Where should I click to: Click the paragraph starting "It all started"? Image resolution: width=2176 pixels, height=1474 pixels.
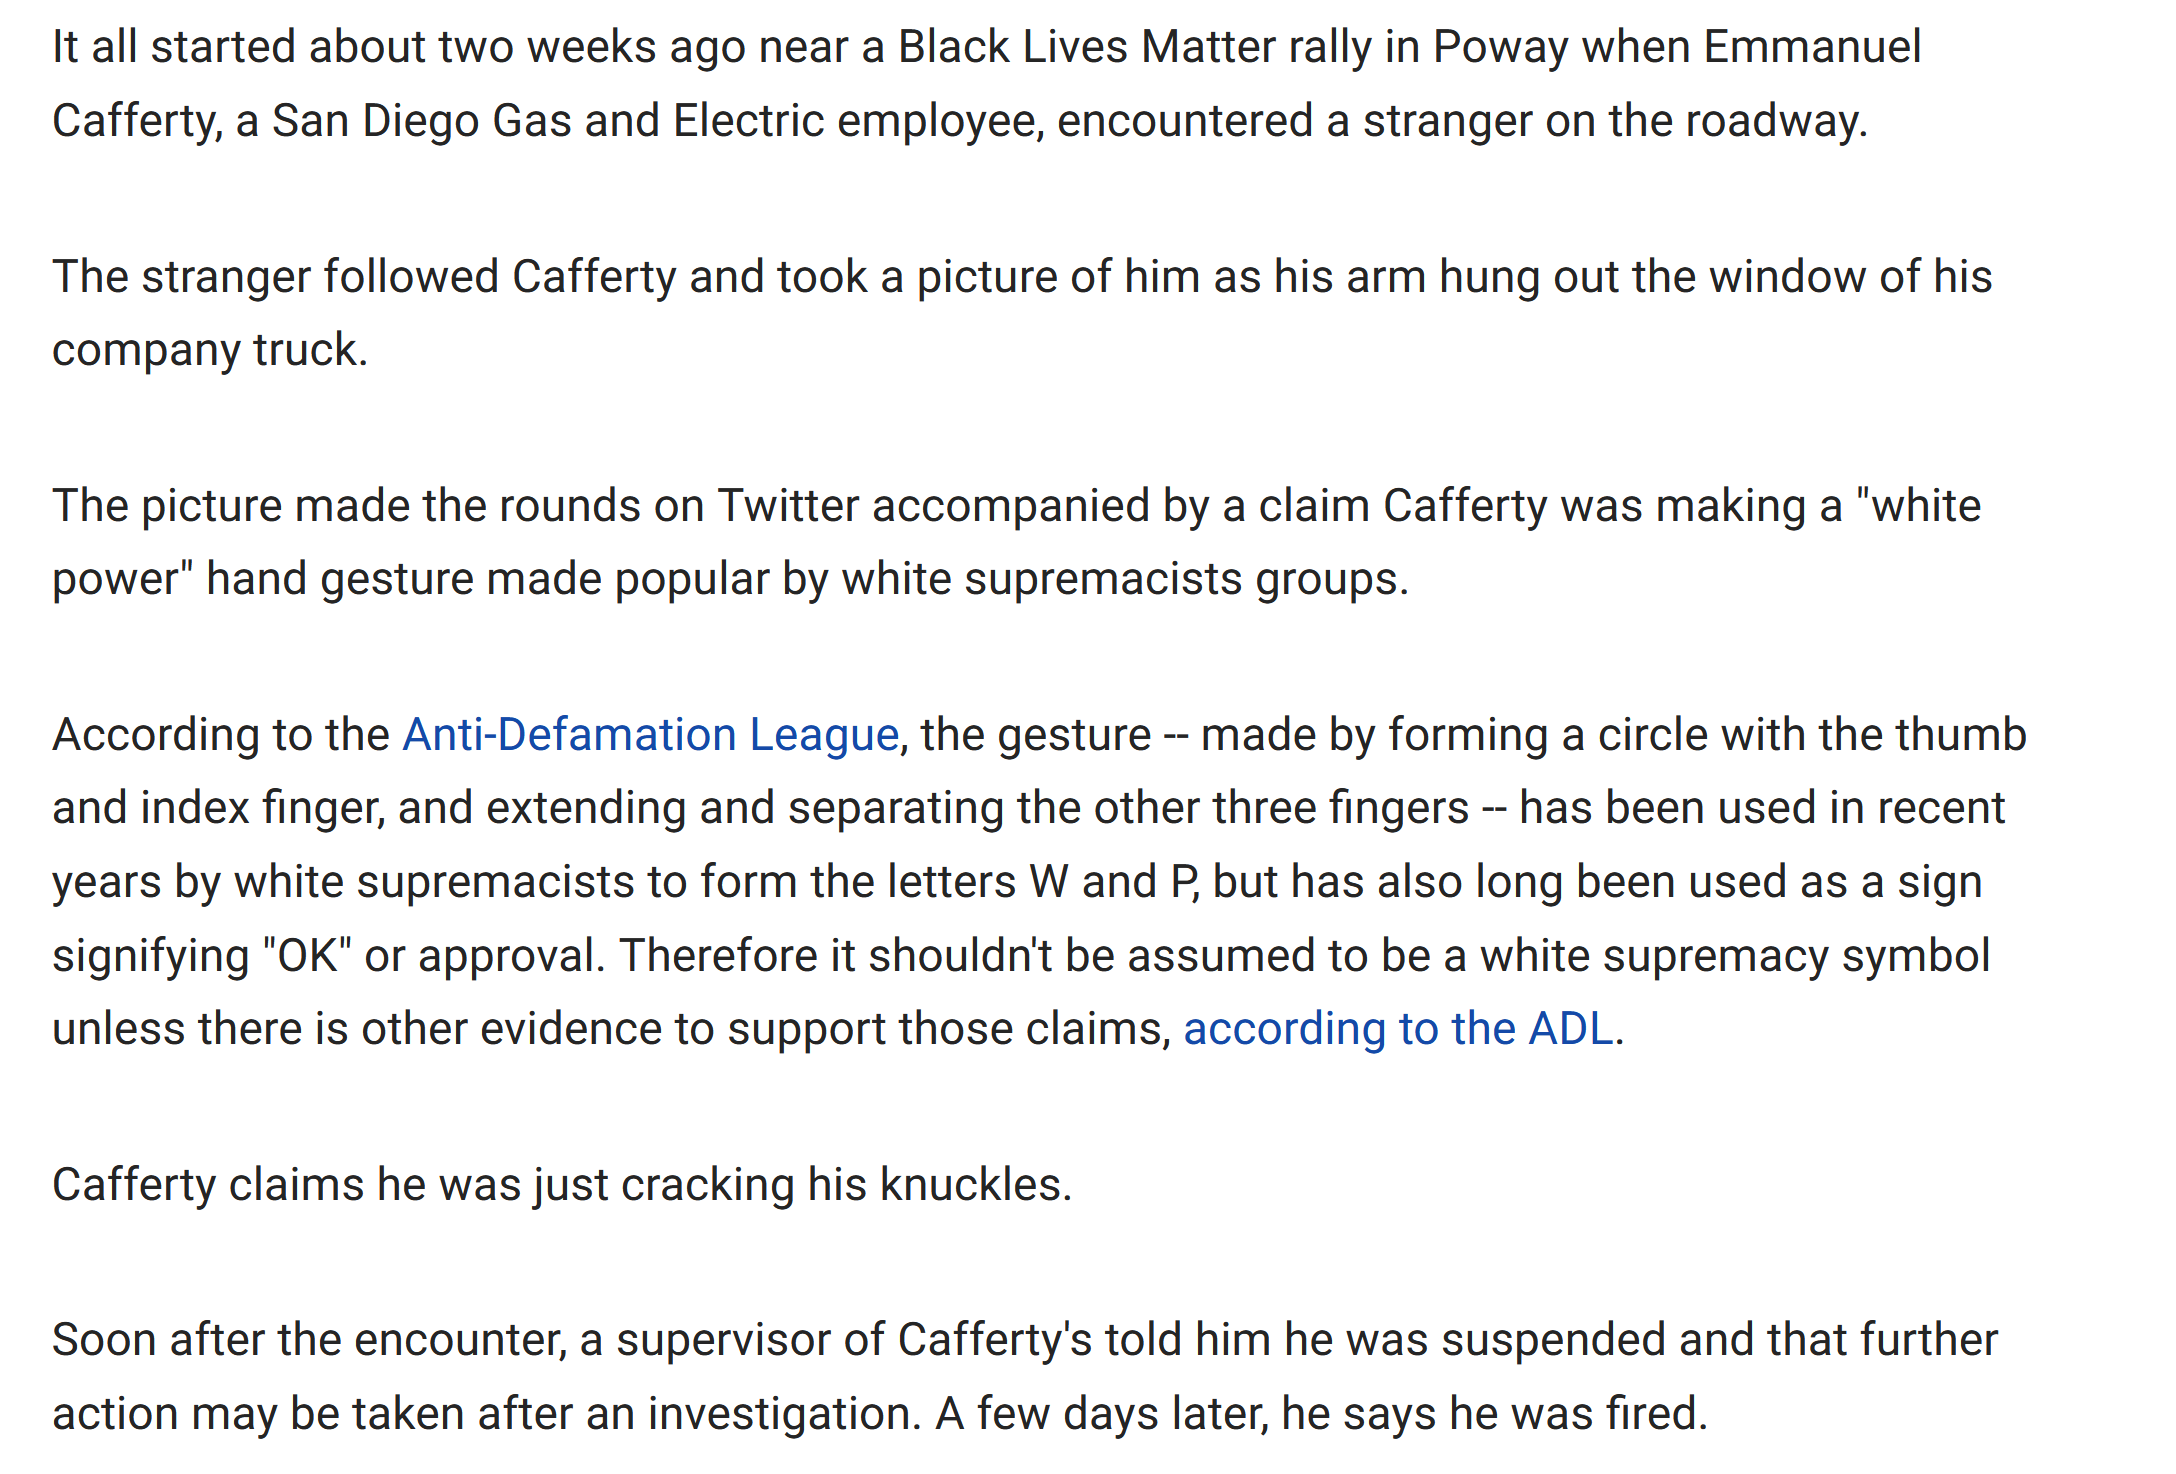pyautogui.click(x=987, y=84)
